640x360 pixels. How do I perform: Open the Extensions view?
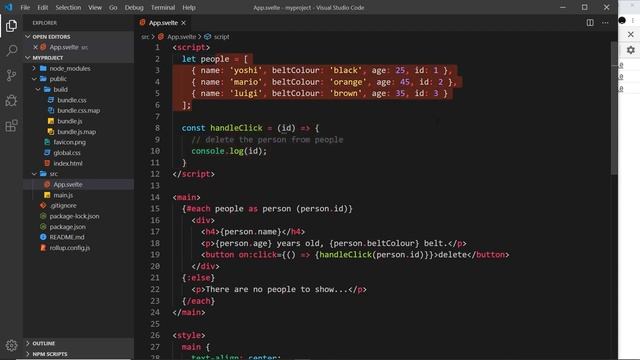[x=11, y=125]
